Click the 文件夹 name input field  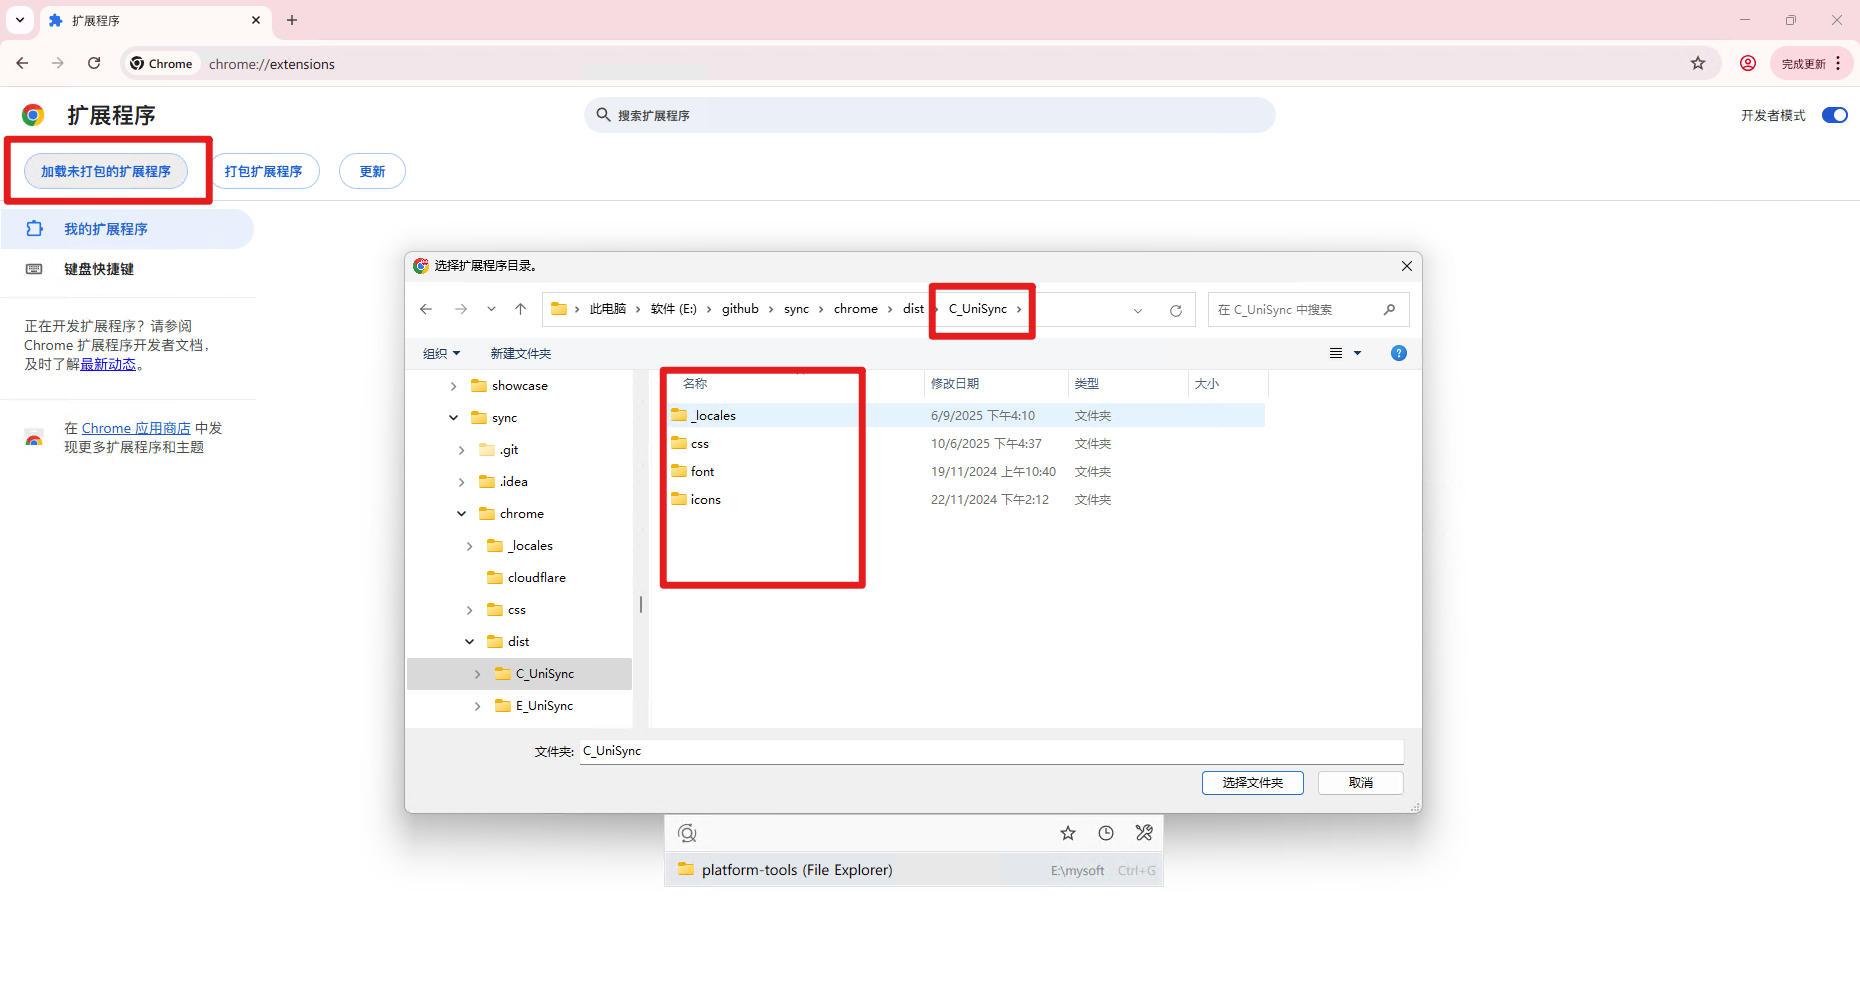[990, 751]
